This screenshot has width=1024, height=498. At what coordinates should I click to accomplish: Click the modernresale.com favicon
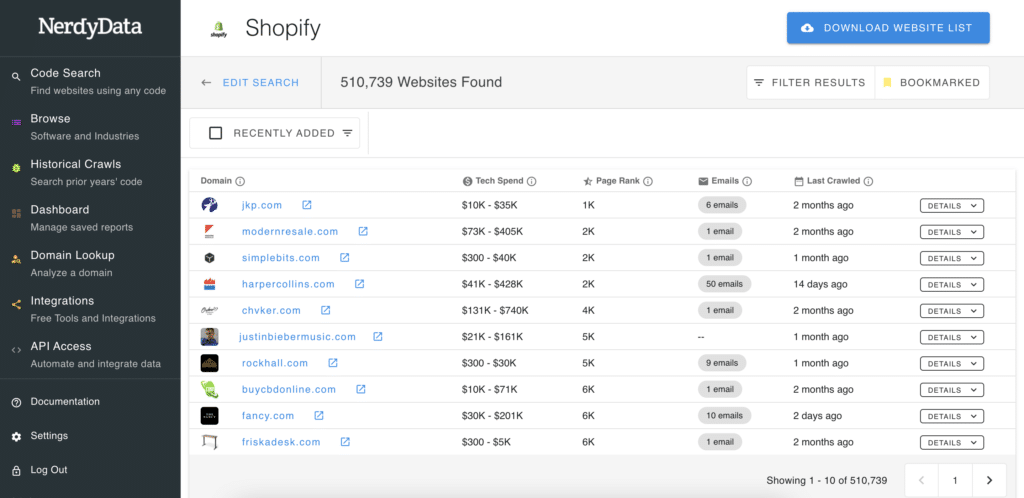point(209,231)
